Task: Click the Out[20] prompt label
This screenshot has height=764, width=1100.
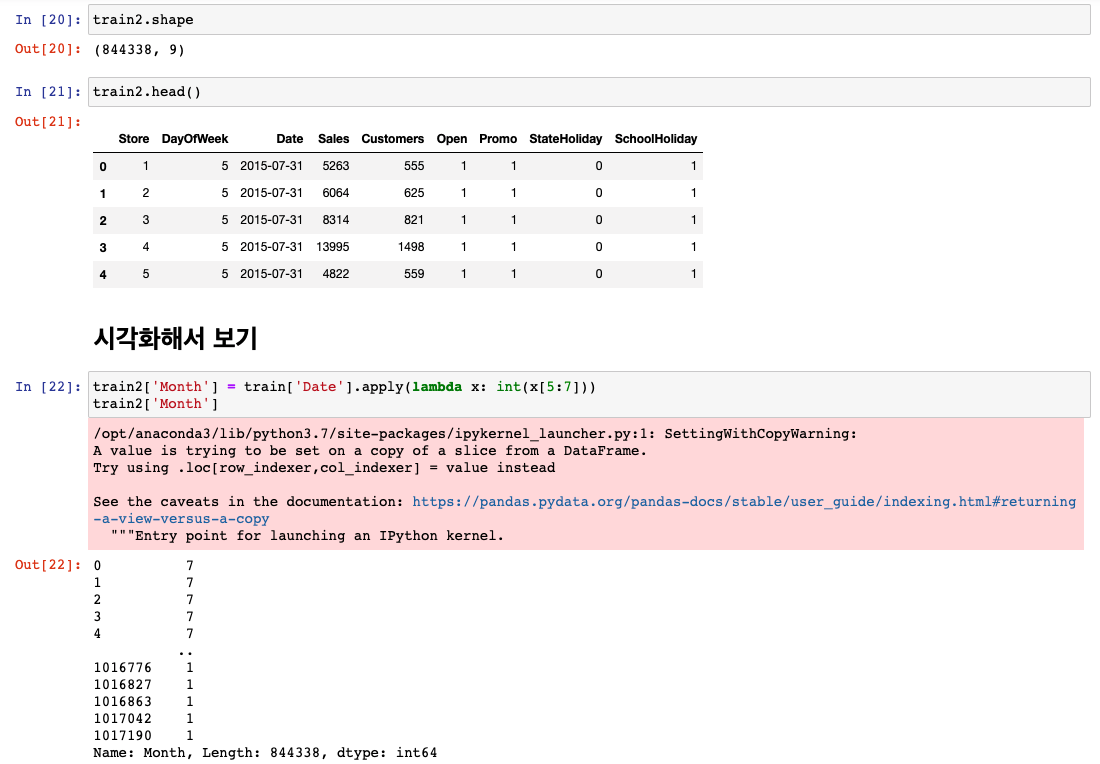Action: pyautogui.click(x=48, y=49)
